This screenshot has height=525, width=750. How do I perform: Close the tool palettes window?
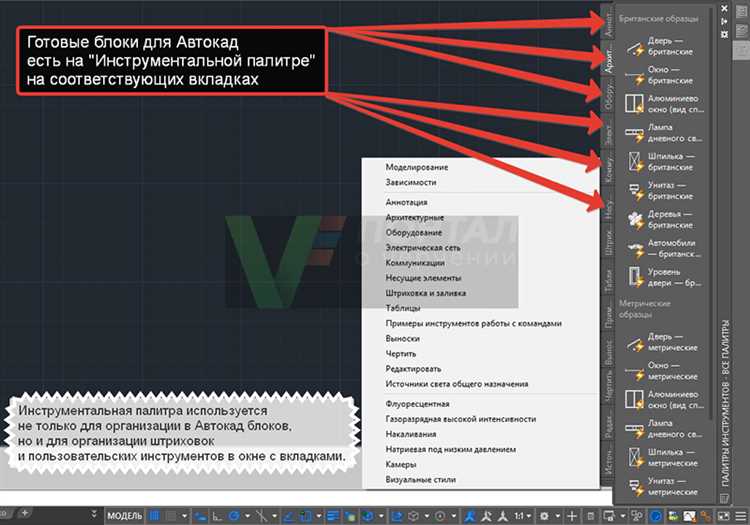coord(725,8)
